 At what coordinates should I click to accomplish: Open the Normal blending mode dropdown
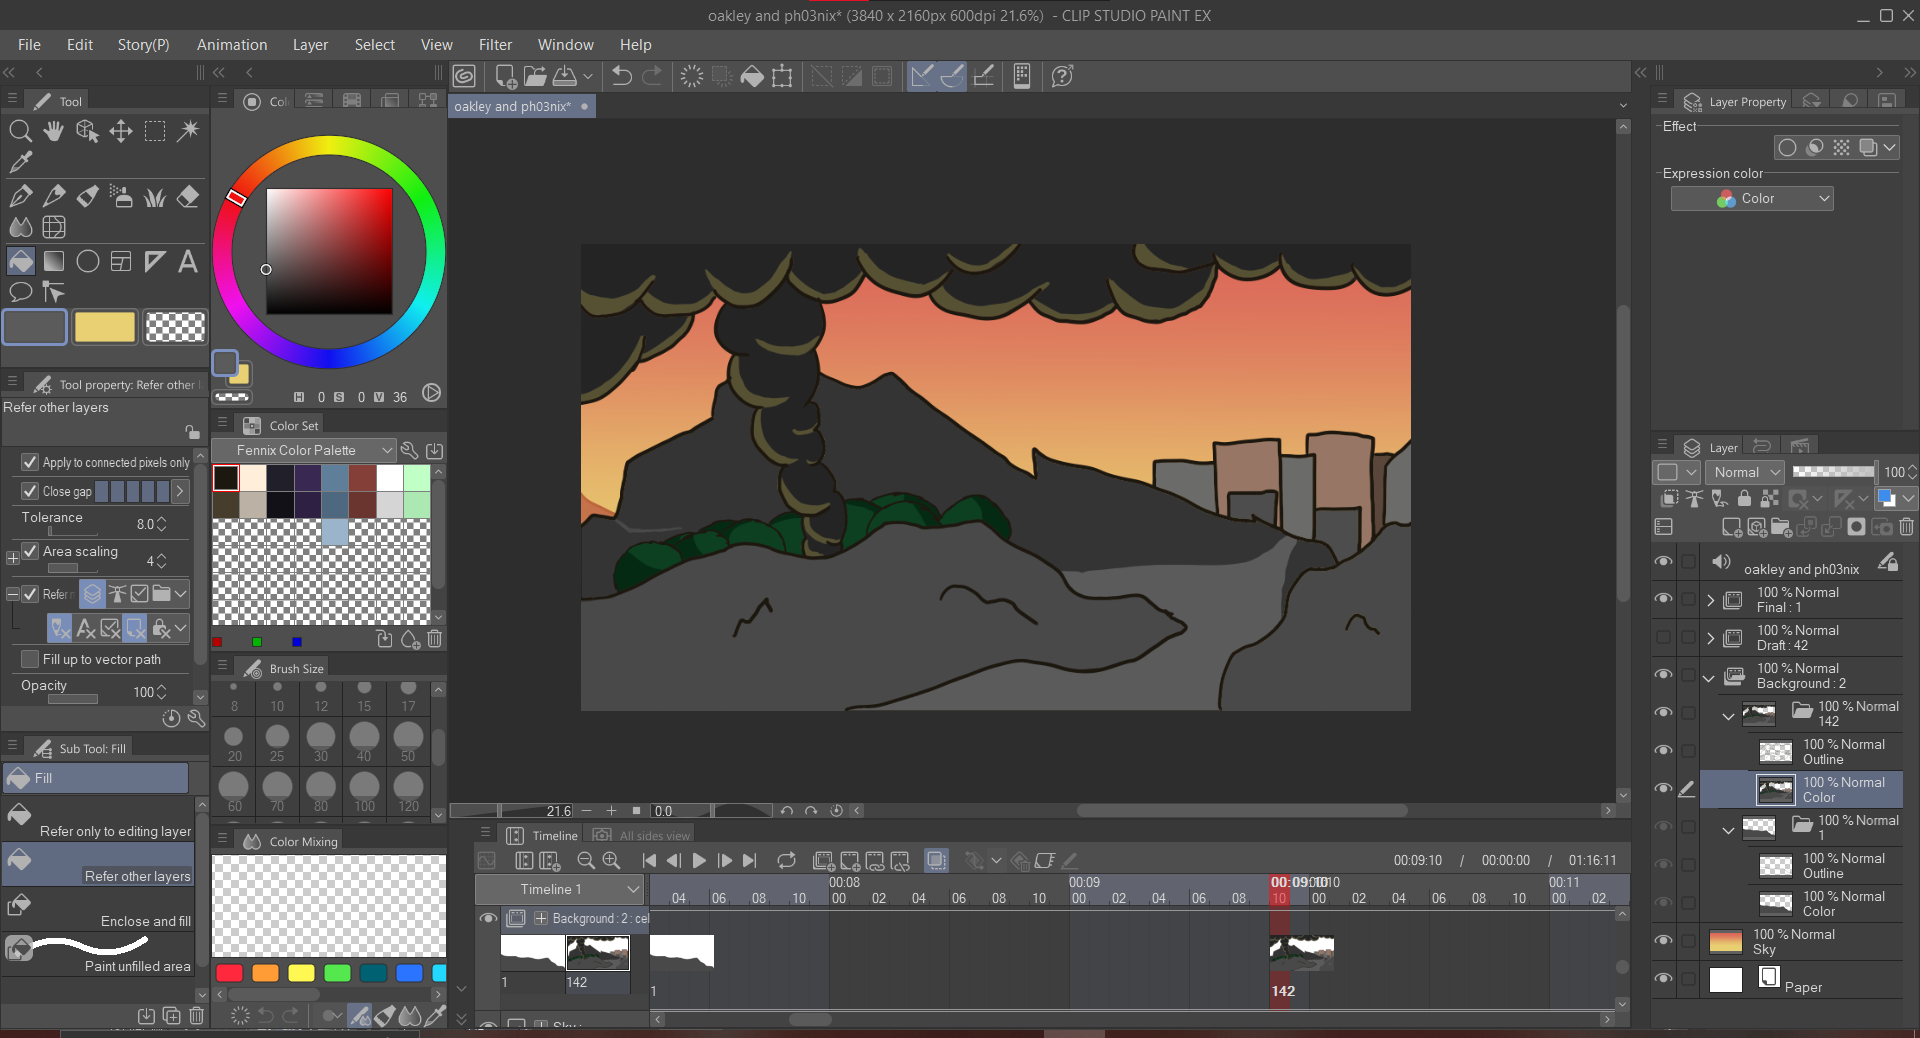pyautogui.click(x=1744, y=472)
